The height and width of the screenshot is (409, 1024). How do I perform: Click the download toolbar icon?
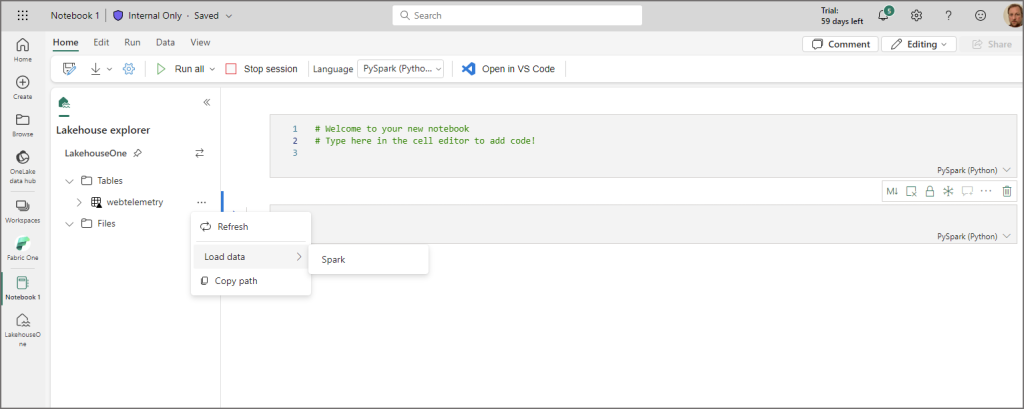(x=95, y=69)
